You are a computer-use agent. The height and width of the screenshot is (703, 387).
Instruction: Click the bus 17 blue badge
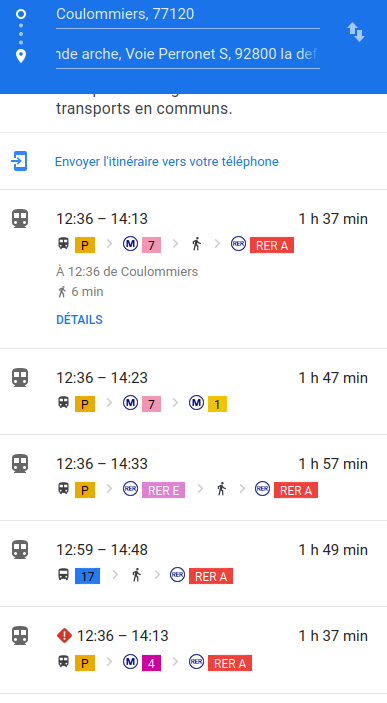point(87,576)
